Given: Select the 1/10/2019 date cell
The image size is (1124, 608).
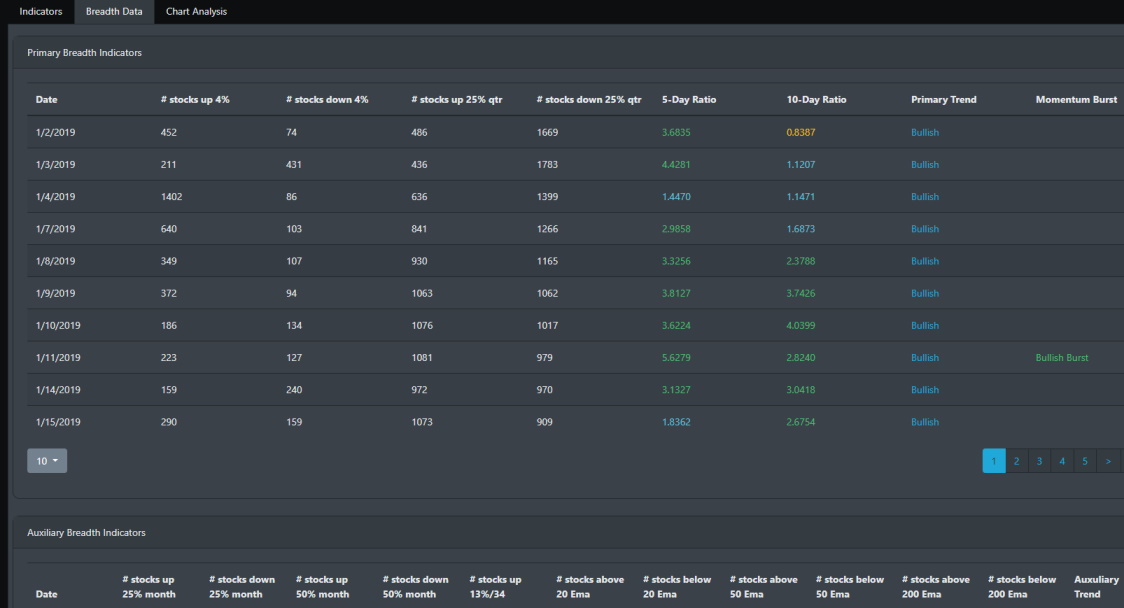Looking at the screenshot, I should 58,326.
